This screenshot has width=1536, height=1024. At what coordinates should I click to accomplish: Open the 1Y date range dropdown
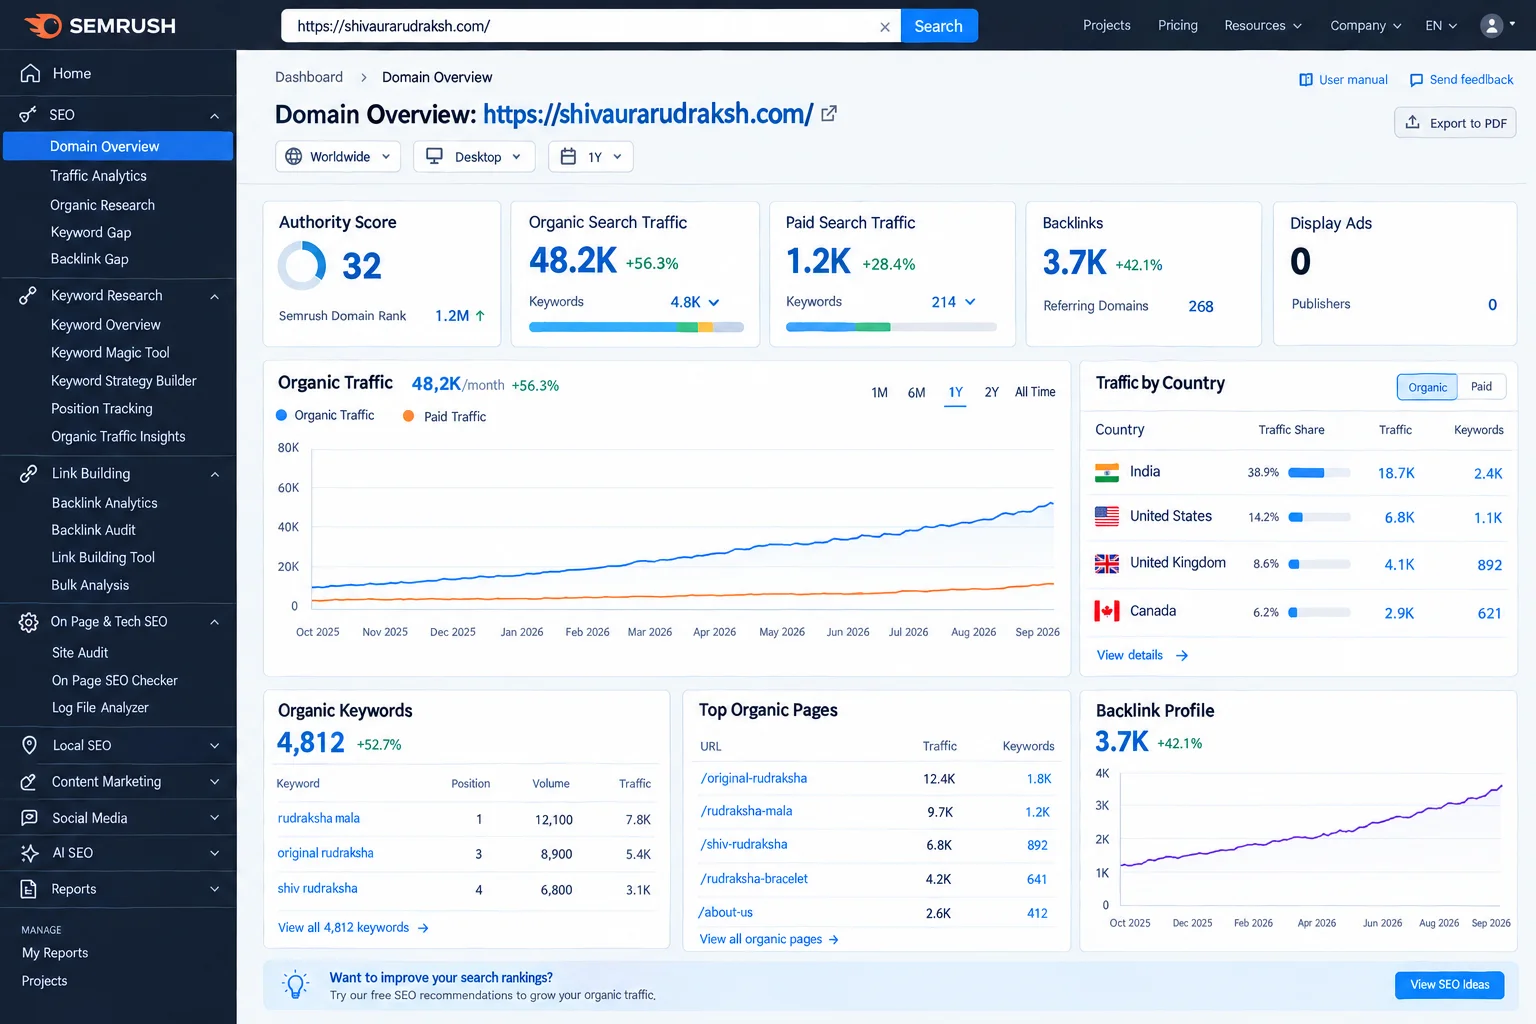[590, 157]
